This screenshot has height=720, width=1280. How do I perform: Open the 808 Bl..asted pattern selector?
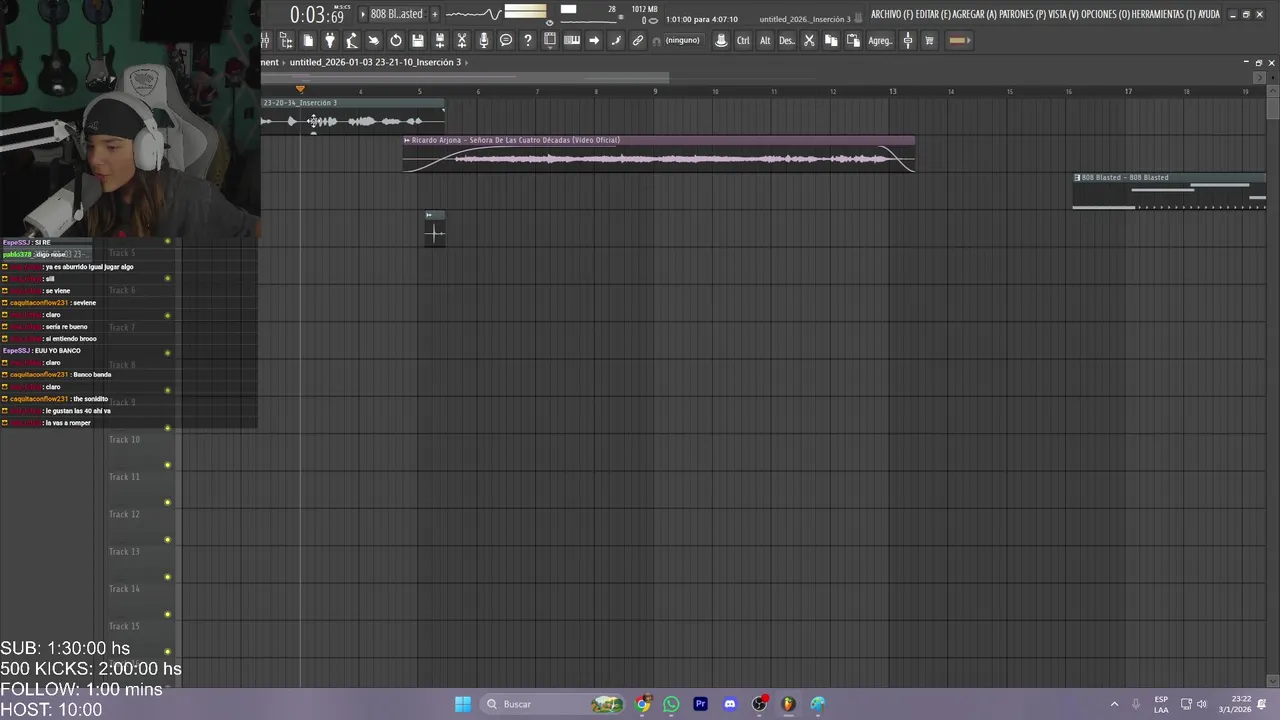[397, 14]
